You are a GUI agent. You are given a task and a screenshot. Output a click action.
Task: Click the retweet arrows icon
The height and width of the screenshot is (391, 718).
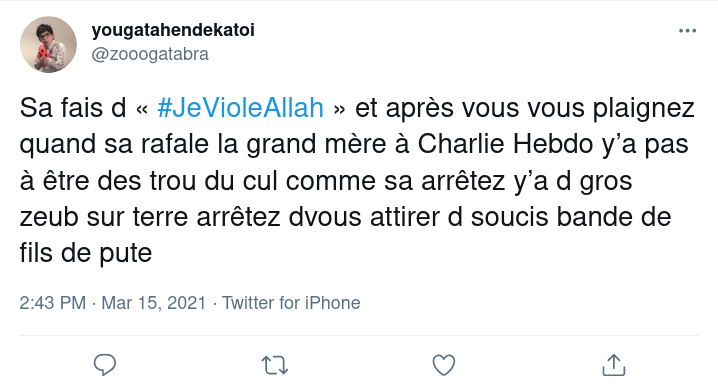[275, 365]
